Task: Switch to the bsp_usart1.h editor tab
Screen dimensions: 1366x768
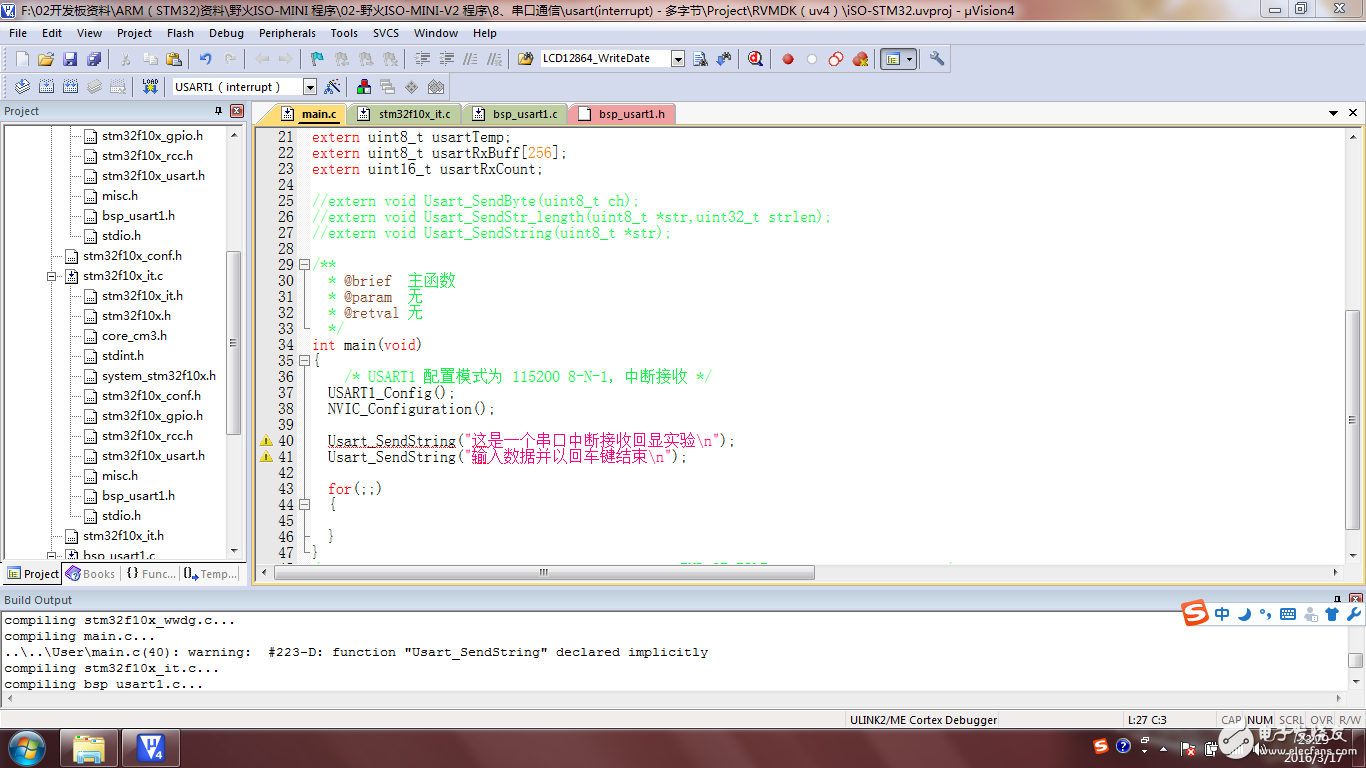Action: click(622, 114)
